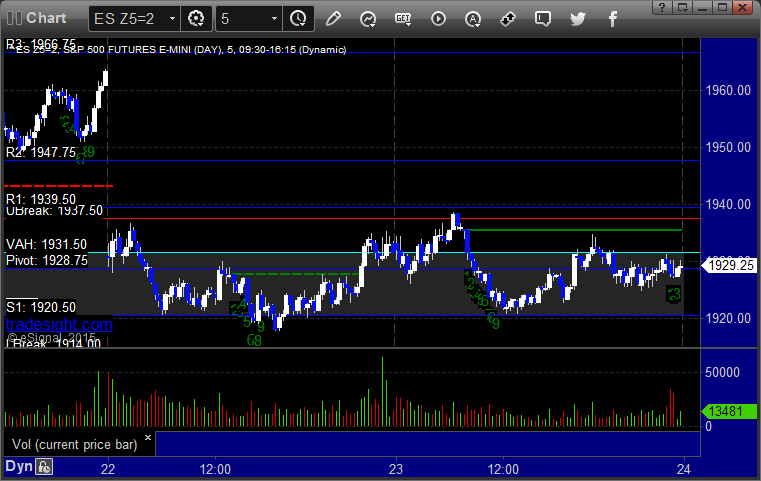Viewport: 761px width, 481px height.
Task: Open the alerts 'A' icon menu
Action: 473,19
